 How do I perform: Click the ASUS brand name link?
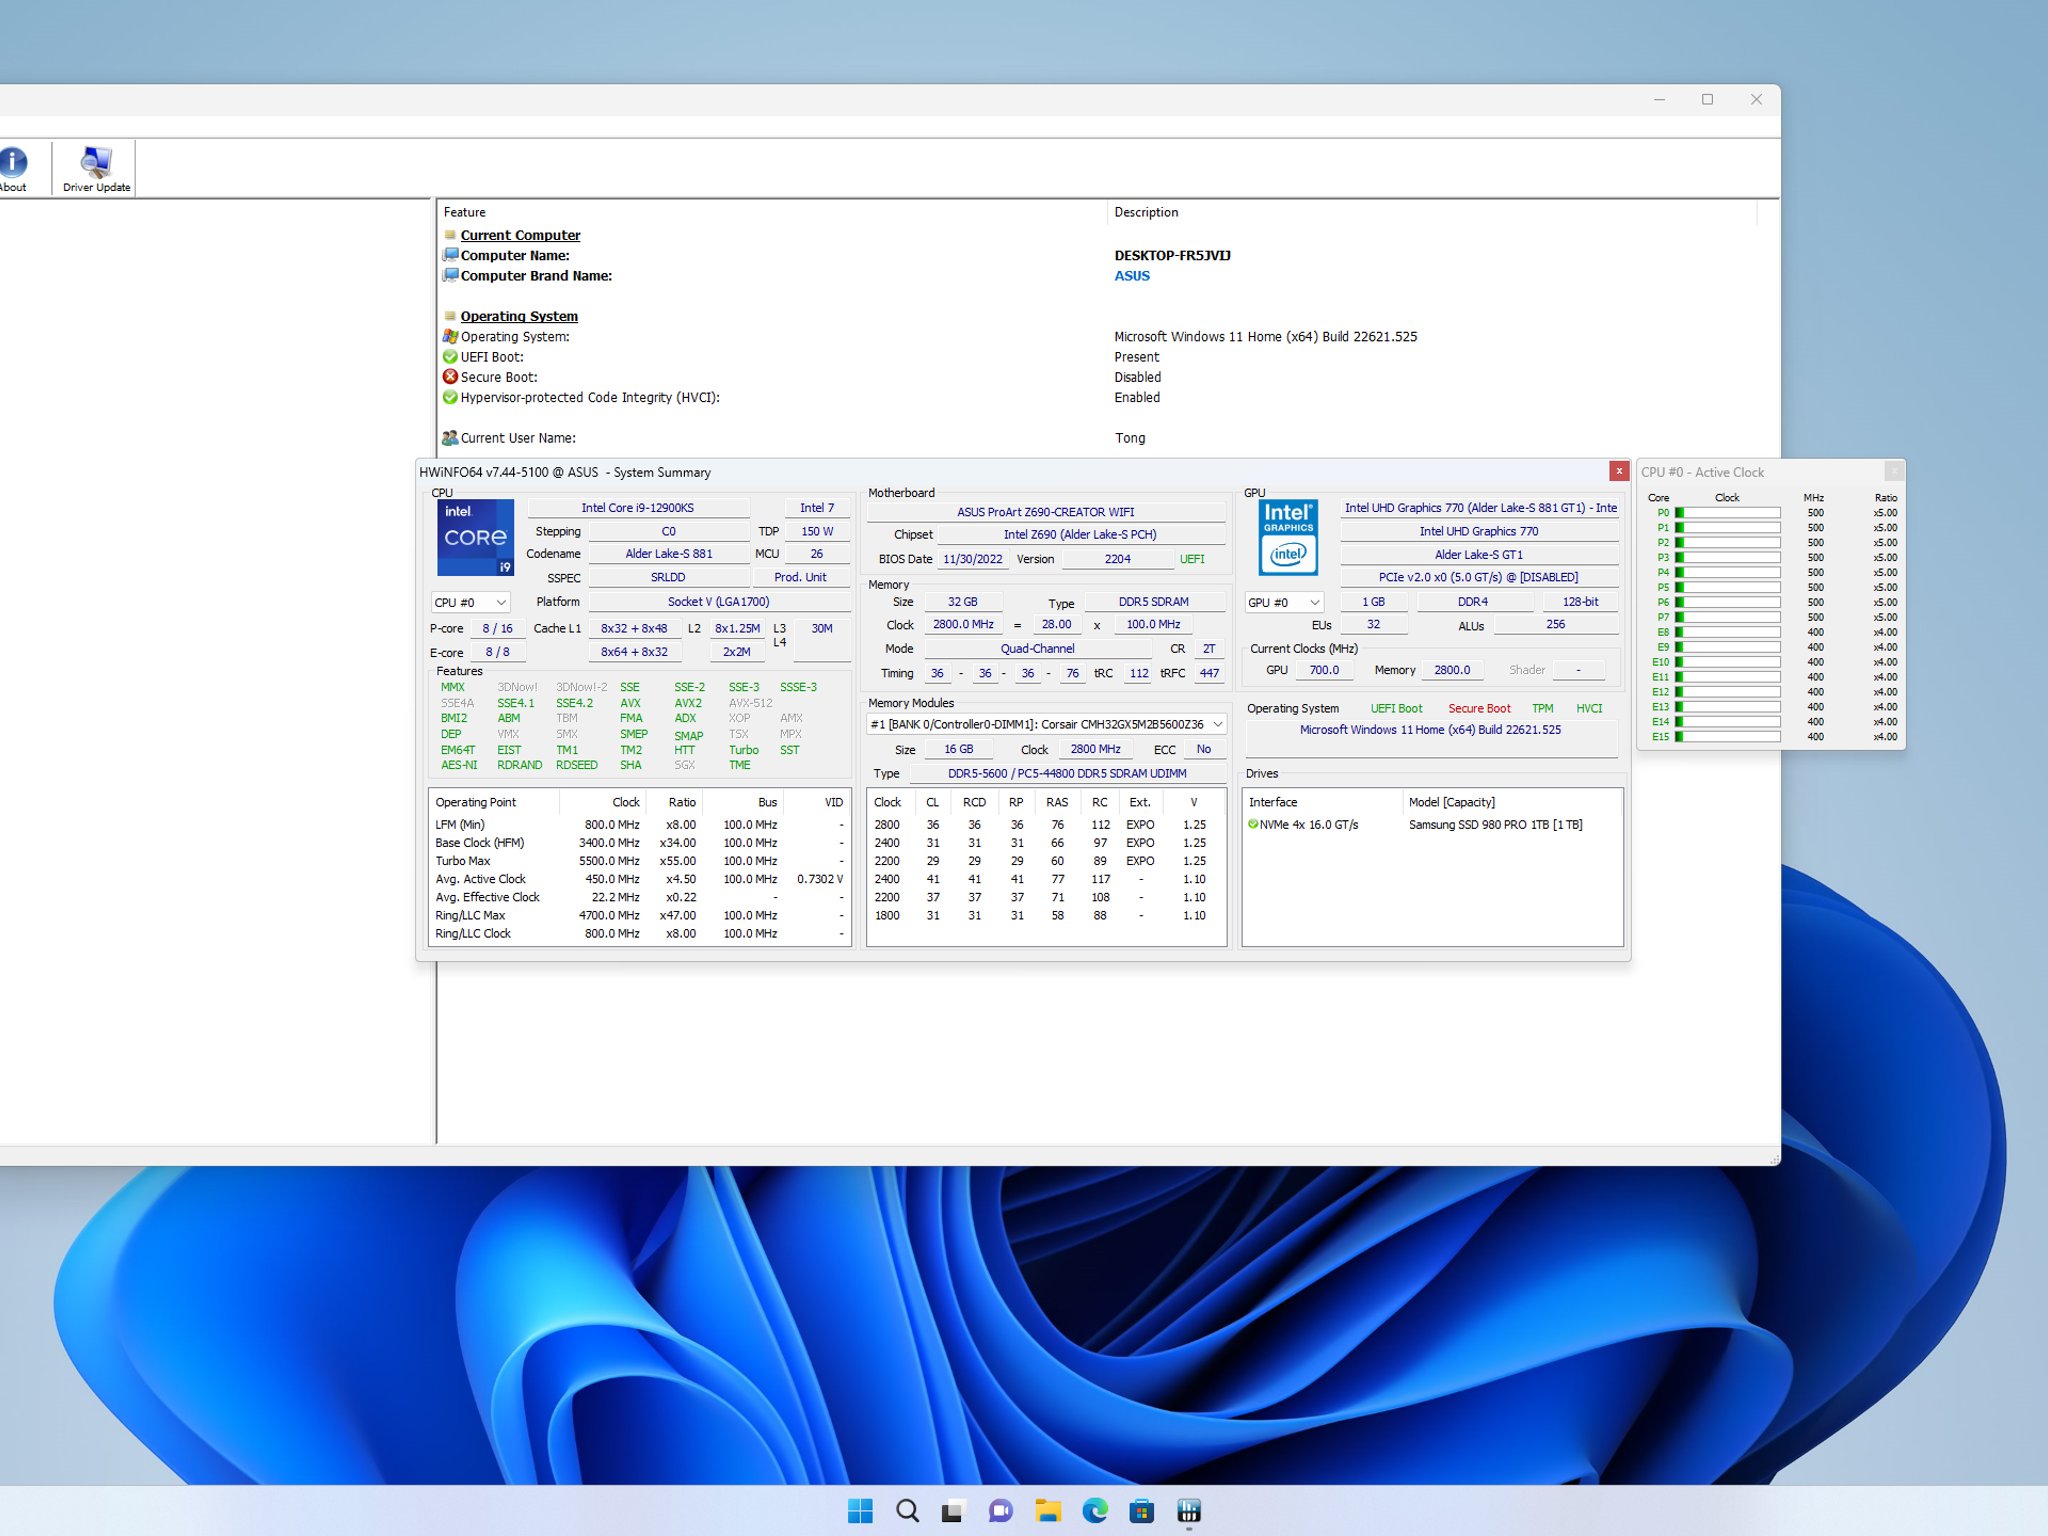click(1132, 276)
